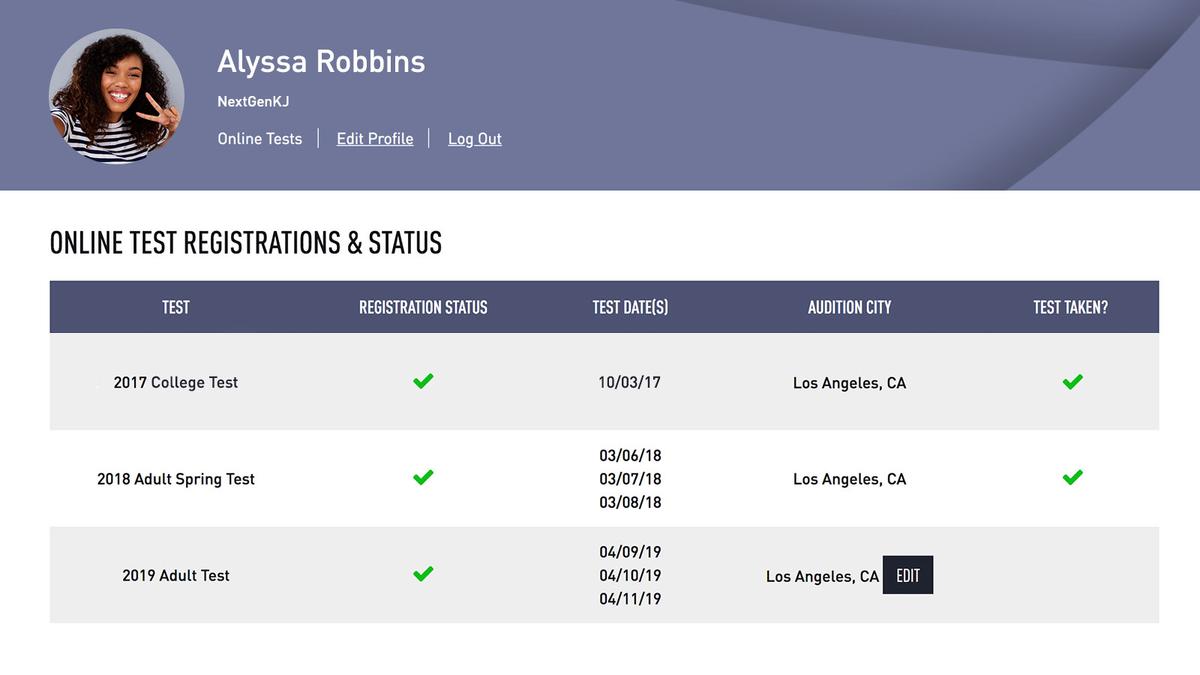The height and width of the screenshot is (675, 1200).
Task: Select the Audition City column header
Action: tap(849, 307)
